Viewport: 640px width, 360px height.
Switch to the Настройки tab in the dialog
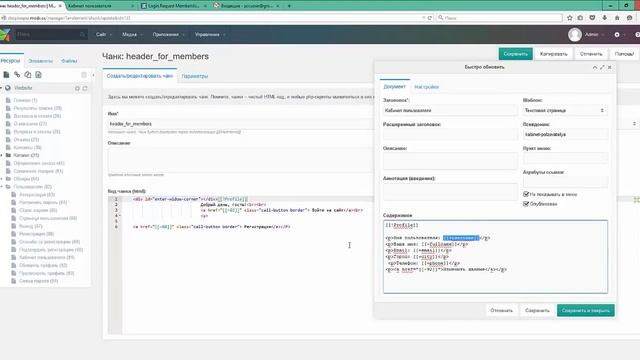427,87
